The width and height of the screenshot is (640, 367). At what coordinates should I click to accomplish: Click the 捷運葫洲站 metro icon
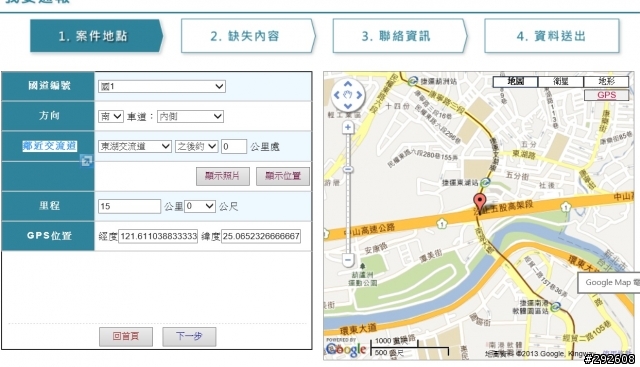(x=413, y=81)
